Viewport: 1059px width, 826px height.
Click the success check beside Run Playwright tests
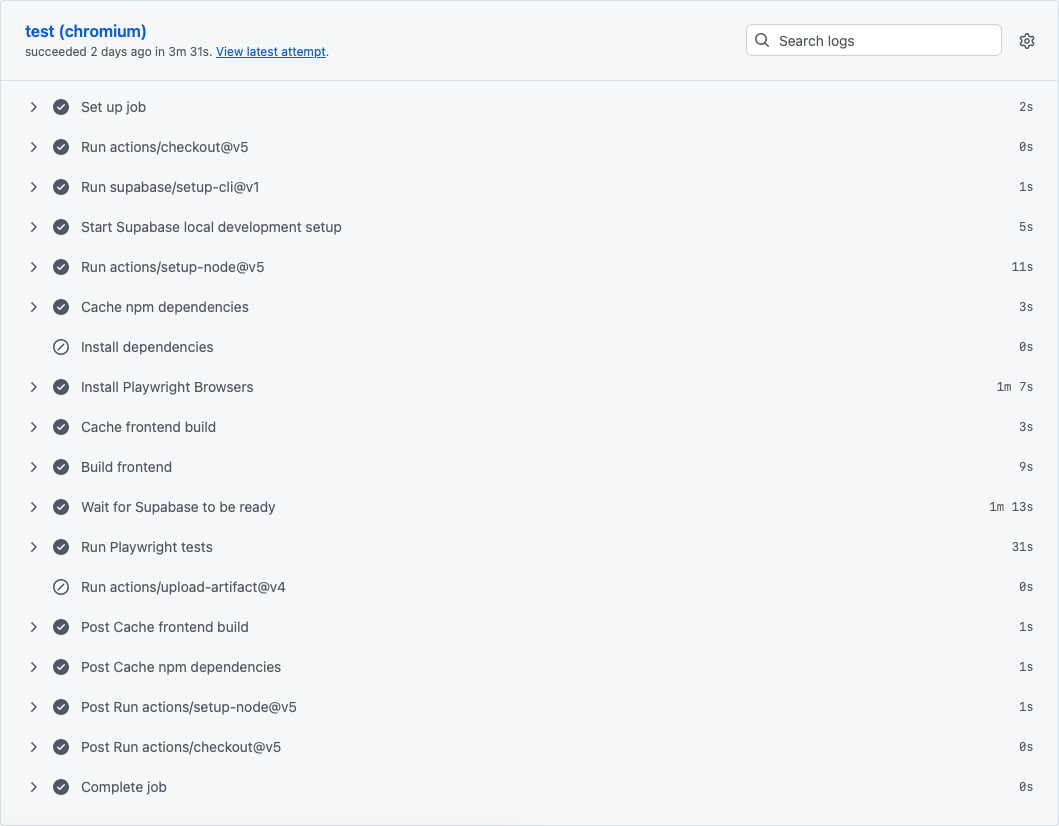[61, 546]
